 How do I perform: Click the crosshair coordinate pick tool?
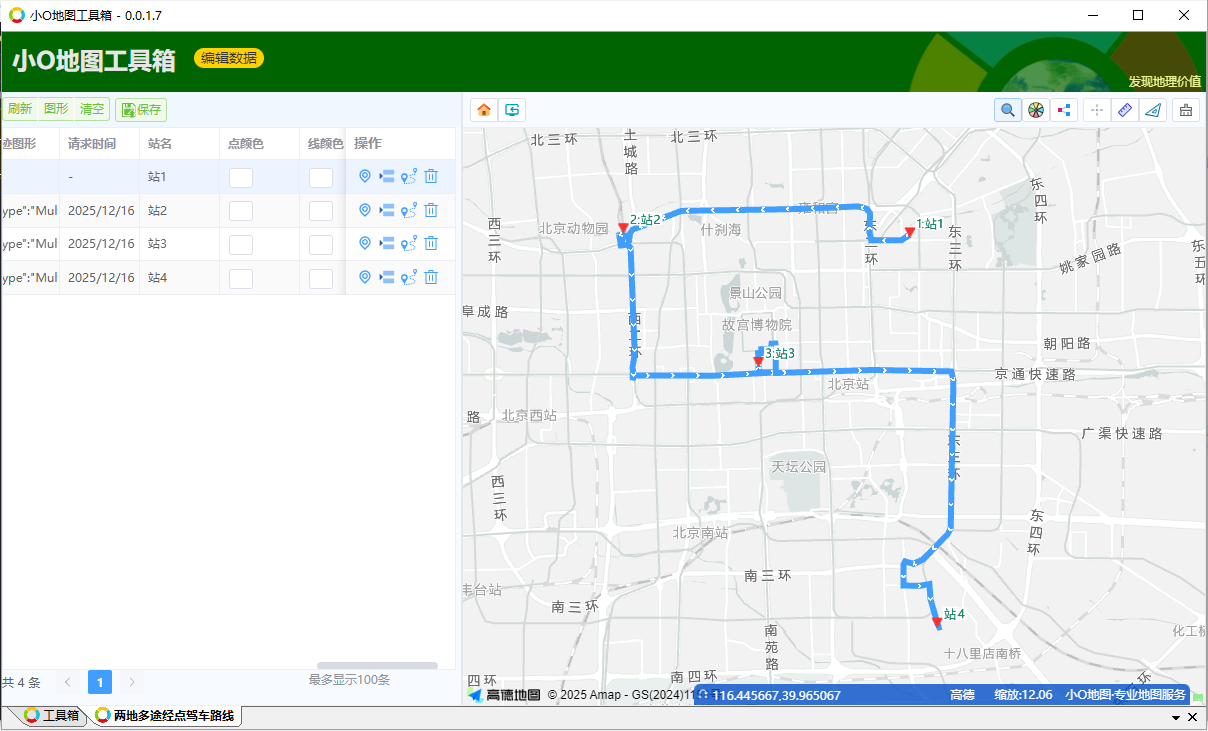[1097, 110]
